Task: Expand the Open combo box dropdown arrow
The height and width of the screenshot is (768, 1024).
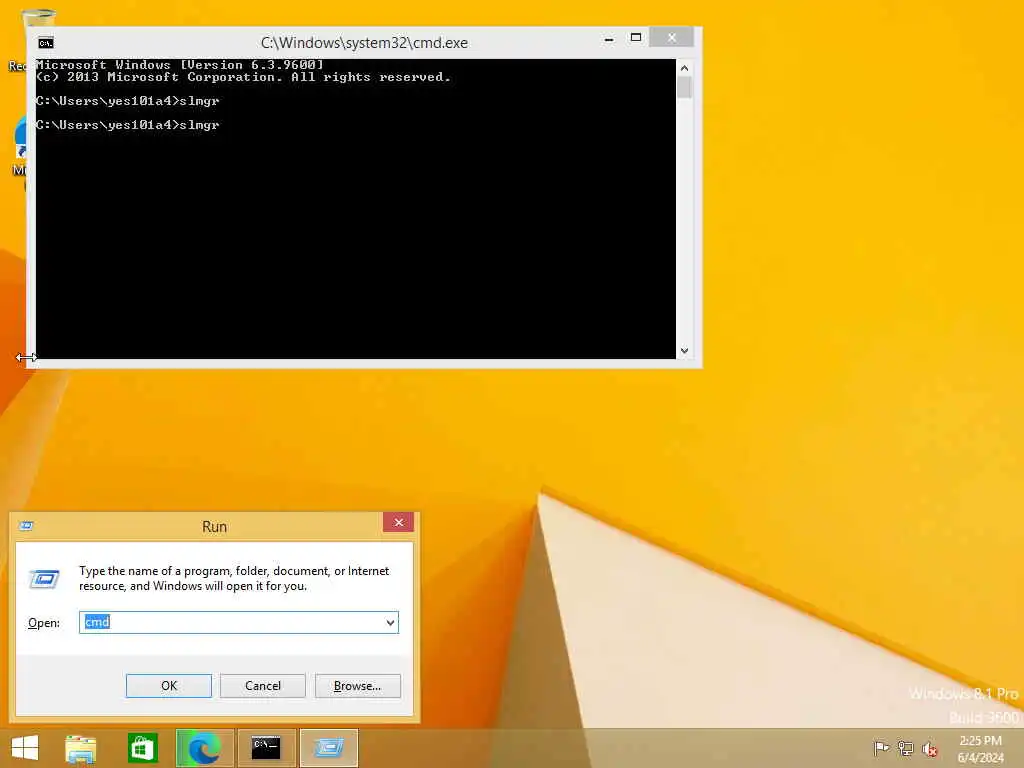Action: pos(391,622)
